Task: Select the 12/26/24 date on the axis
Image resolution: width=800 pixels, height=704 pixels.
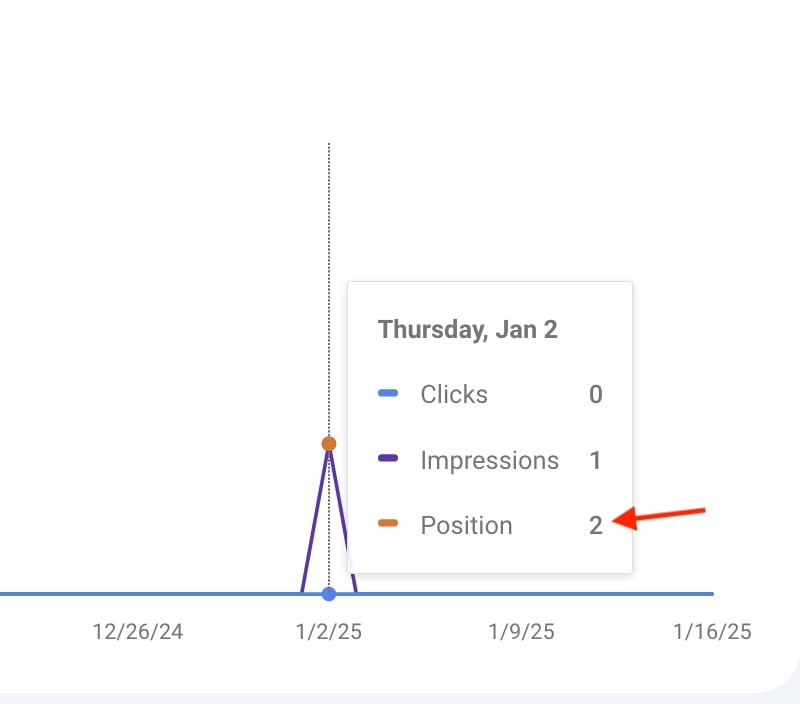Action: [x=138, y=632]
